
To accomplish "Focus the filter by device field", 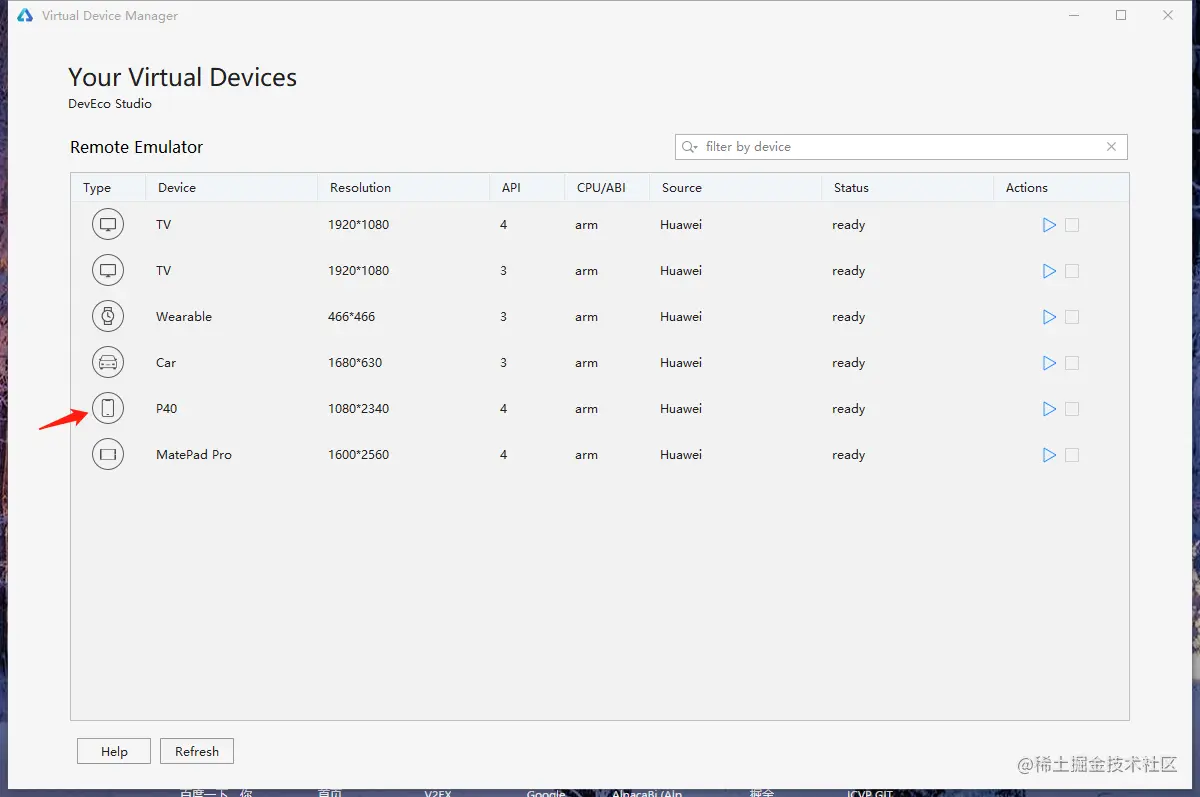I will (901, 147).
